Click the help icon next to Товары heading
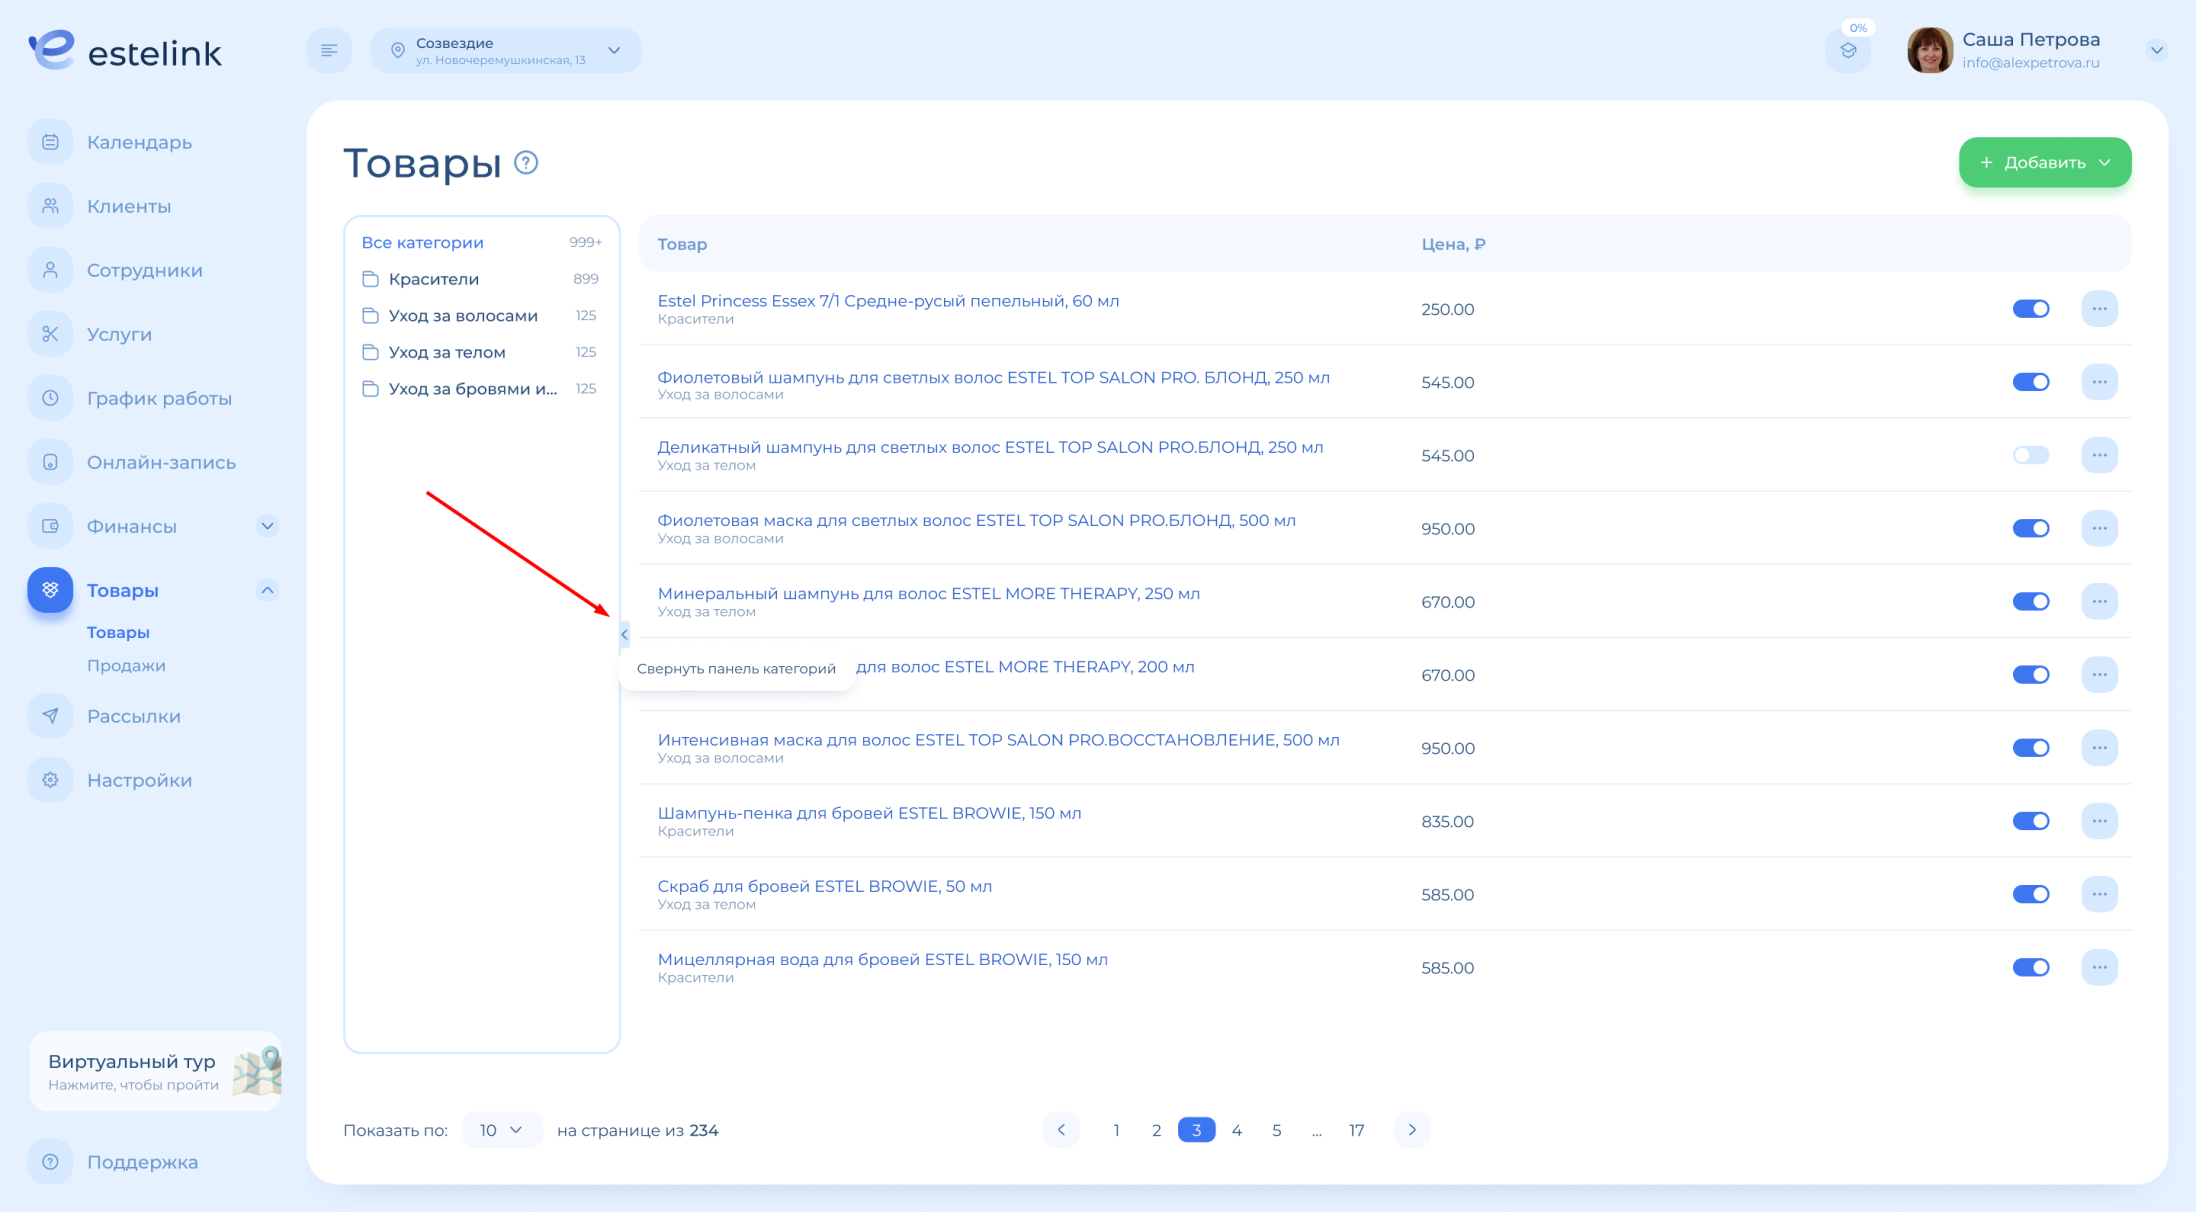 pyautogui.click(x=526, y=162)
